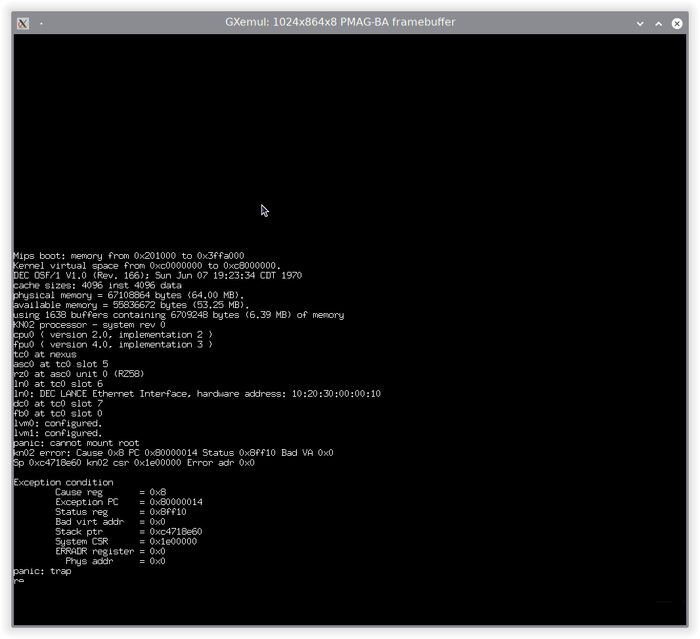Click 'asc0 at tc0 slot 5' line
The width and height of the screenshot is (700, 639).
(61, 364)
